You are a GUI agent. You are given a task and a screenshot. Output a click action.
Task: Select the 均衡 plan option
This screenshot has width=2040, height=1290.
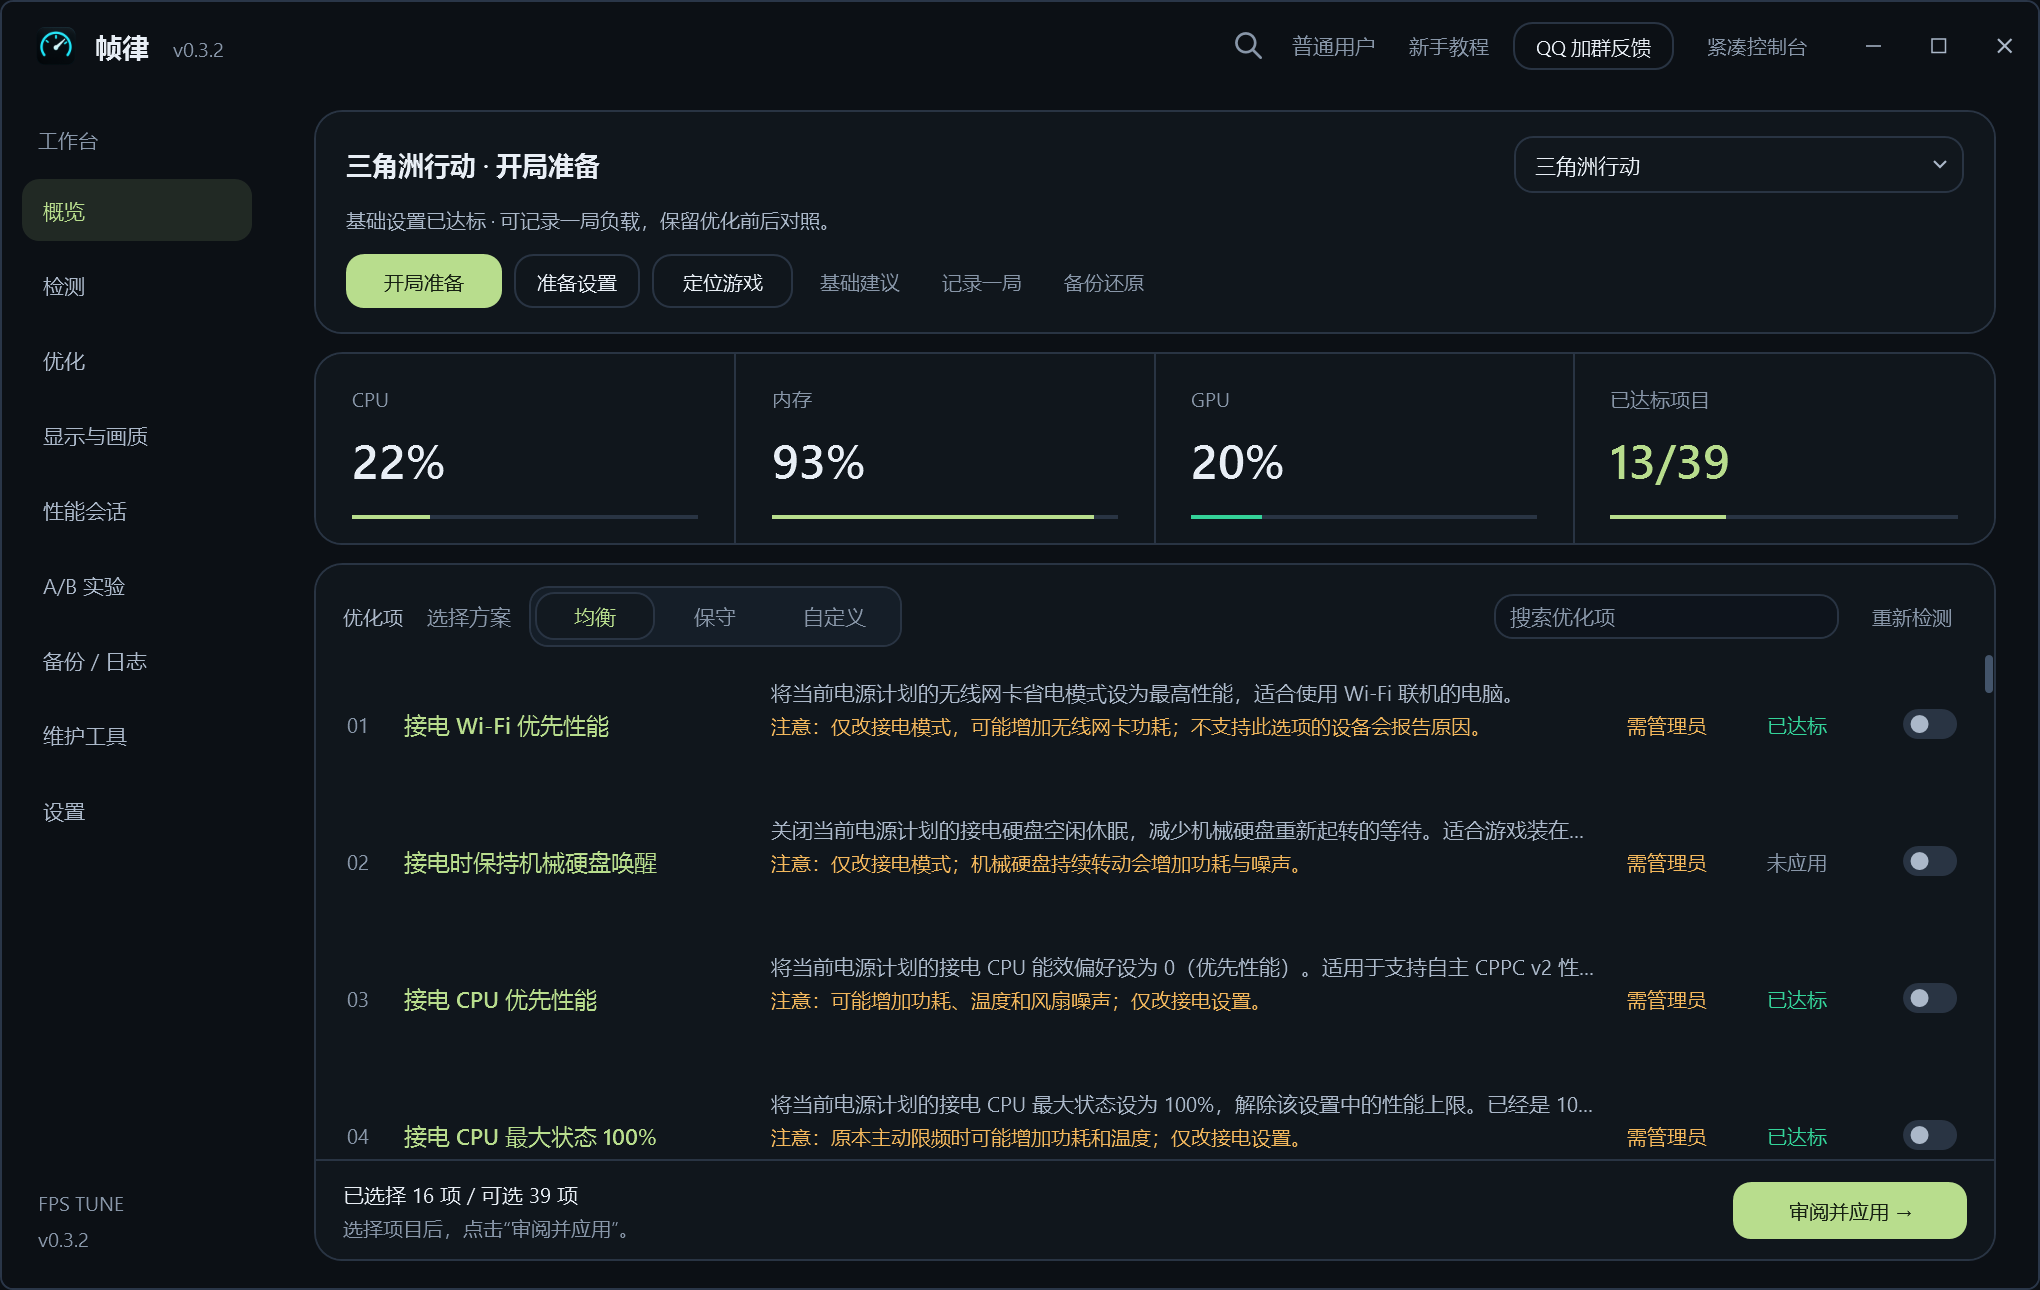[595, 617]
